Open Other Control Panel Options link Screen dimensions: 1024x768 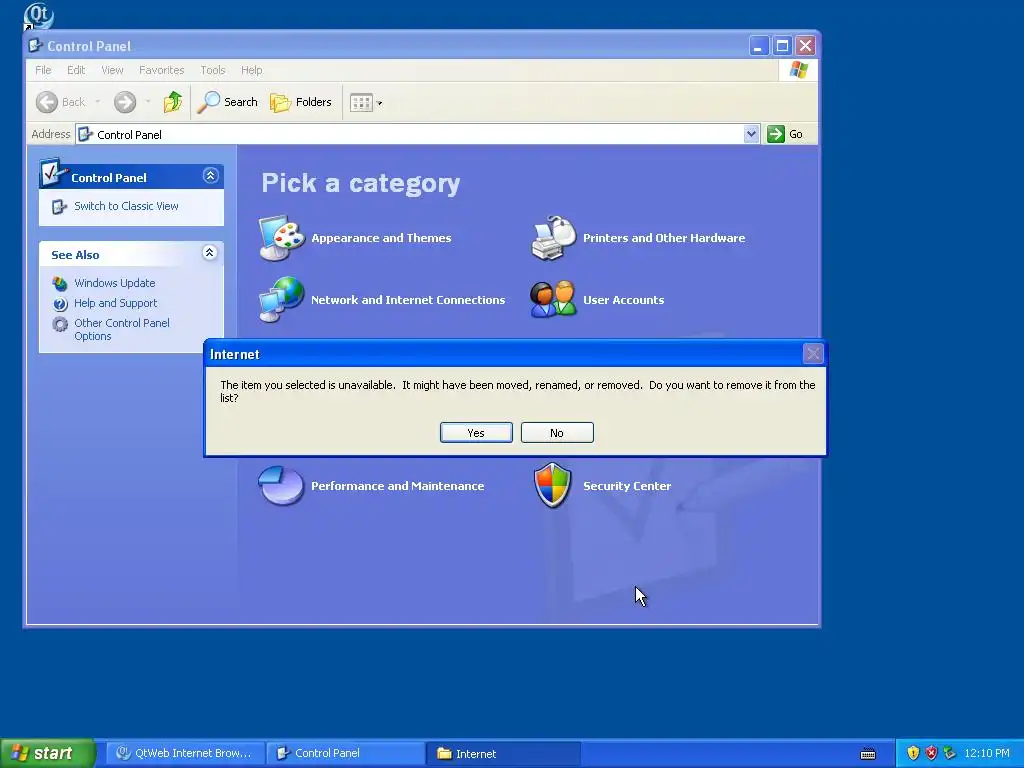click(121, 329)
